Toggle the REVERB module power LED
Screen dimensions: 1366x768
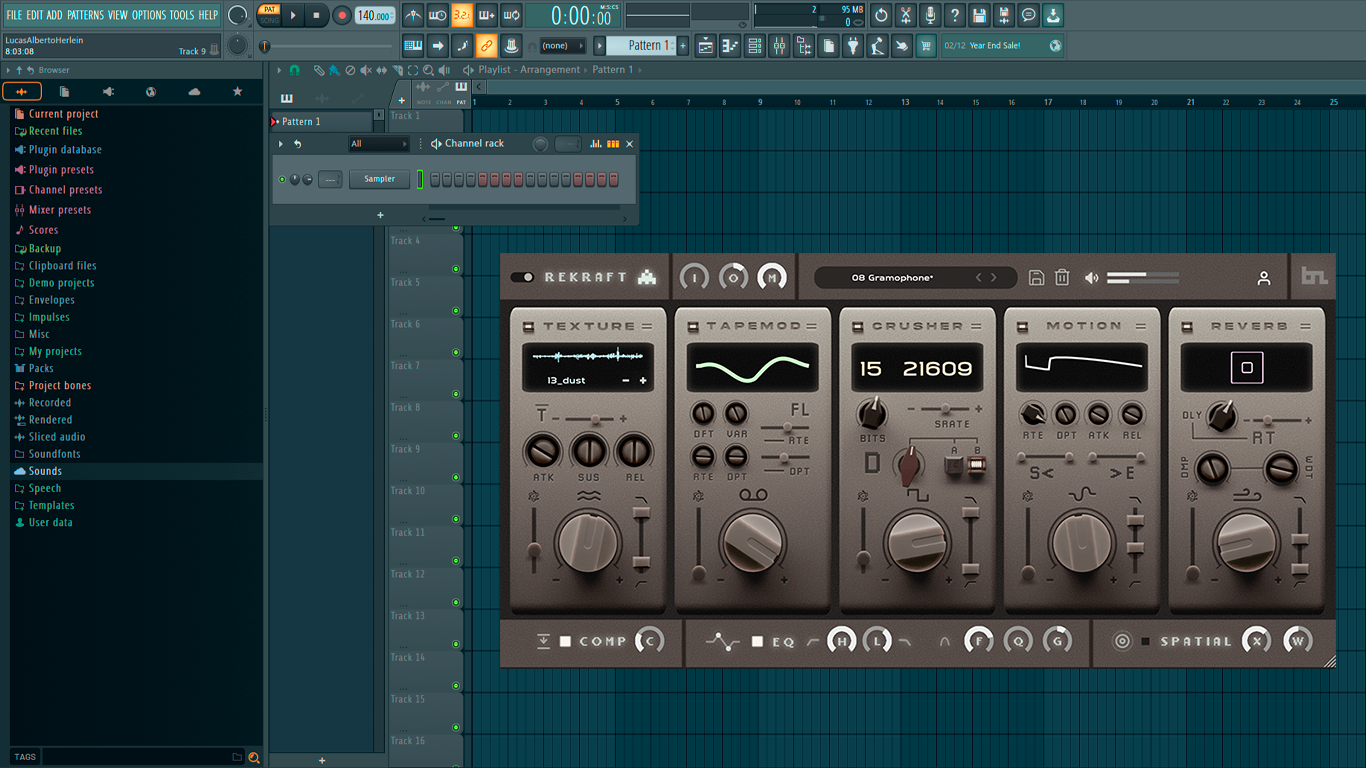(1187, 326)
